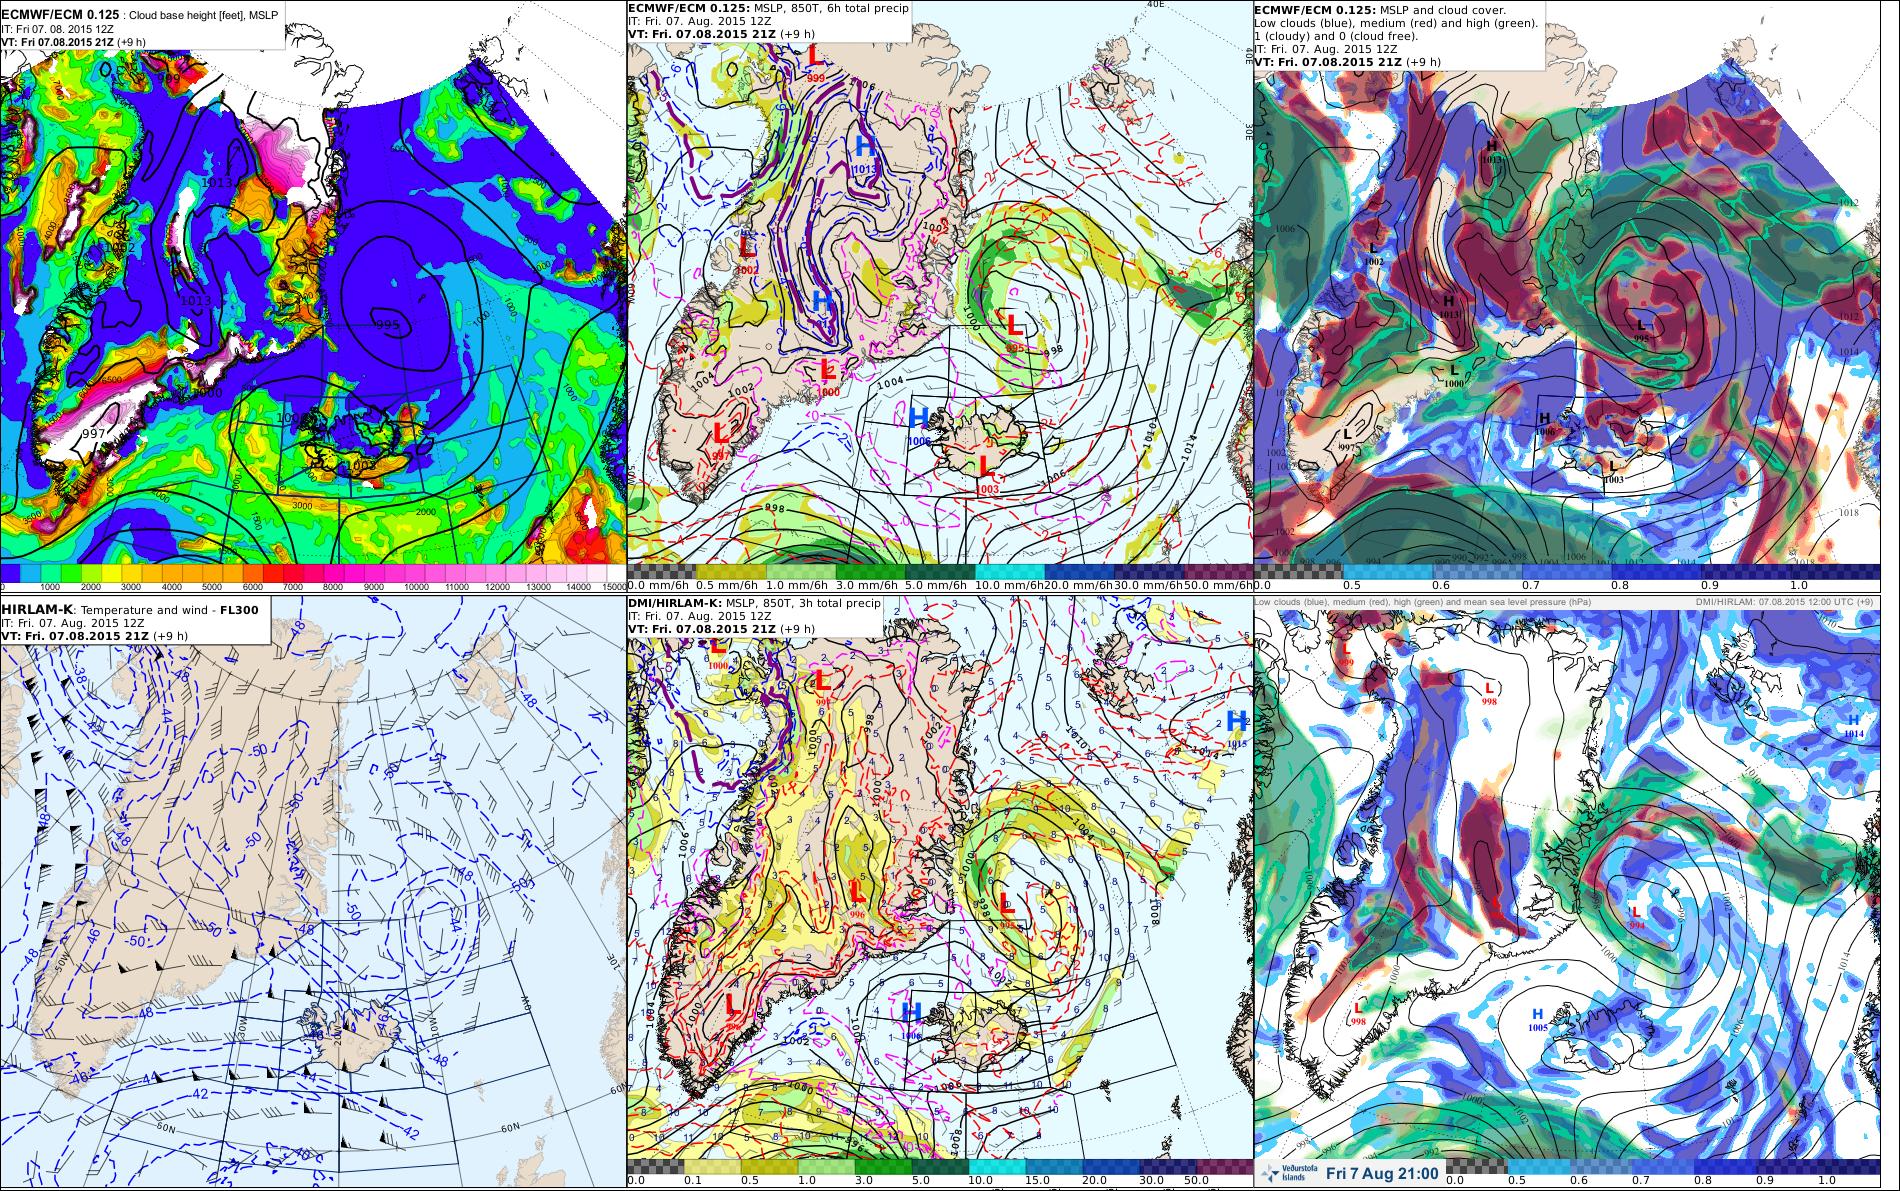
Task: Click the red L 995 low marker in ECMWF precip map
Action: click(x=1014, y=330)
